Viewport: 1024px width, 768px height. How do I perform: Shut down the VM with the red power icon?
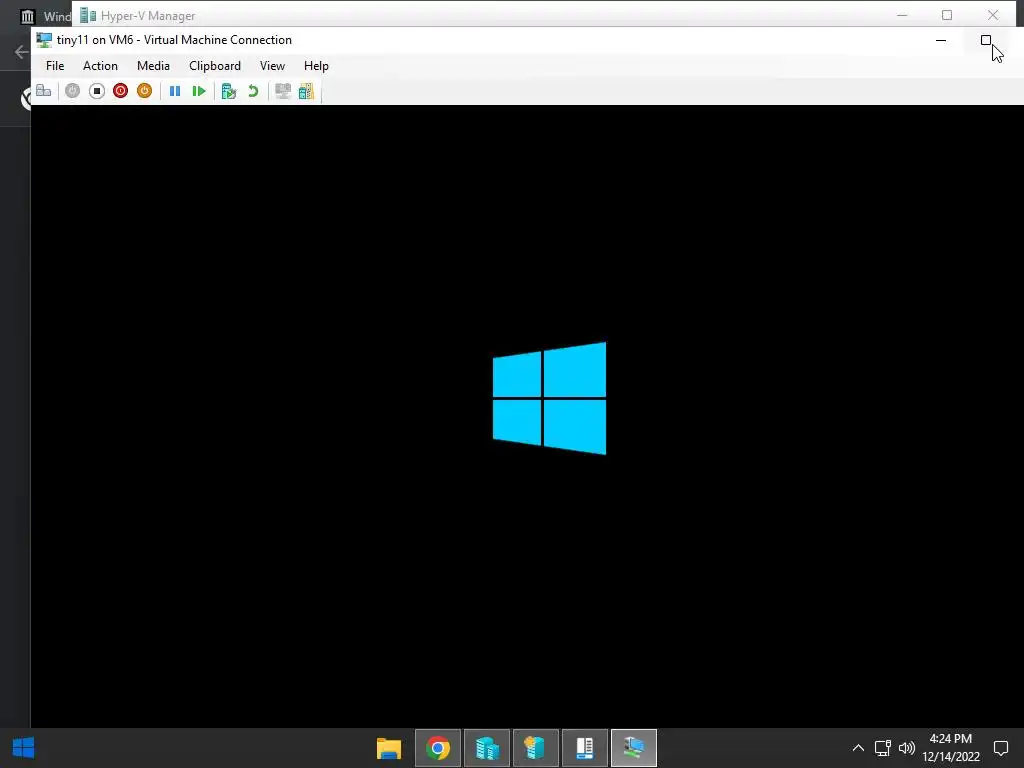[120, 91]
